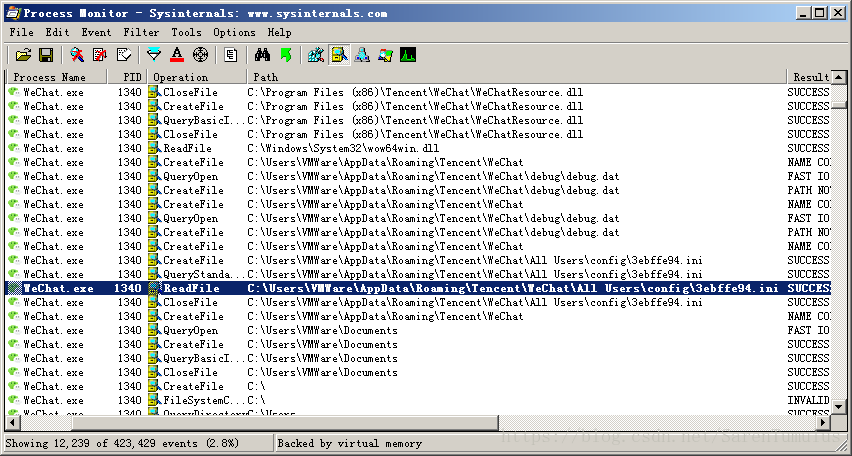Click the Process Monitor title bar system icon
Image resolution: width=852 pixels, height=456 pixels.
click(12, 13)
